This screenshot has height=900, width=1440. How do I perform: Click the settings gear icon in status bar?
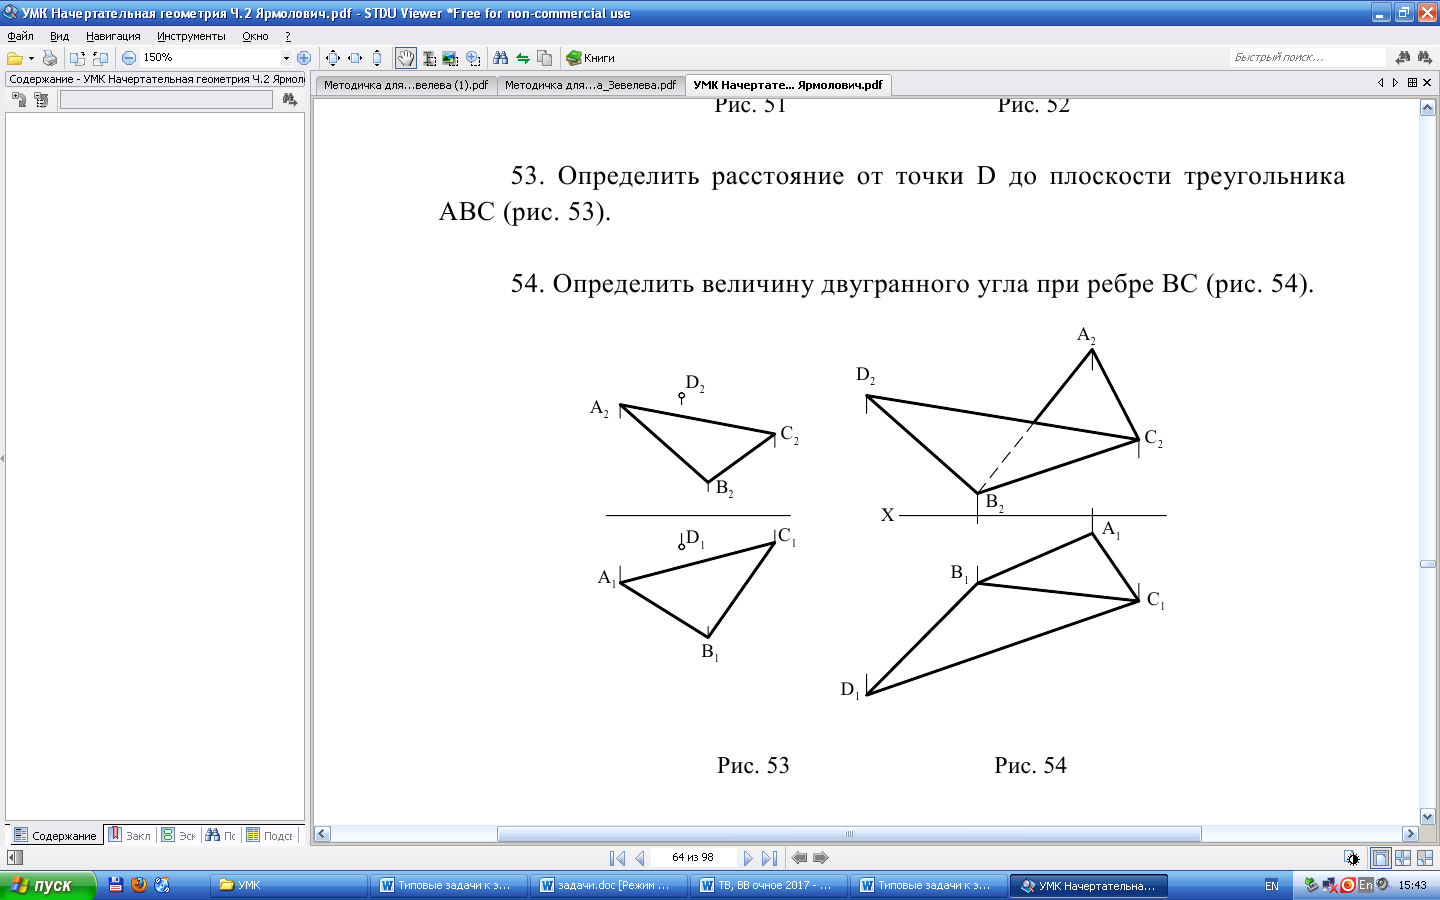(x=1352, y=858)
